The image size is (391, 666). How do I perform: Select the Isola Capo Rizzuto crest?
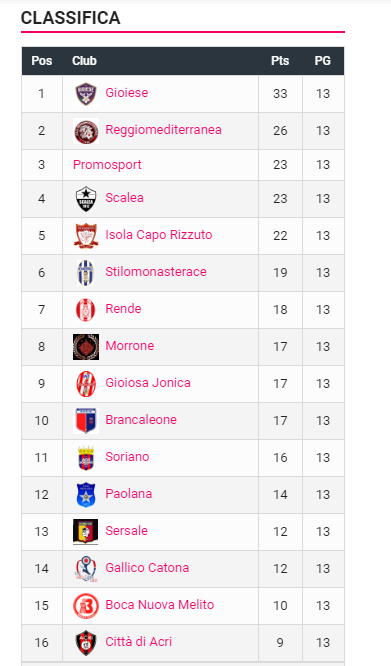click(x=86, y=236)
